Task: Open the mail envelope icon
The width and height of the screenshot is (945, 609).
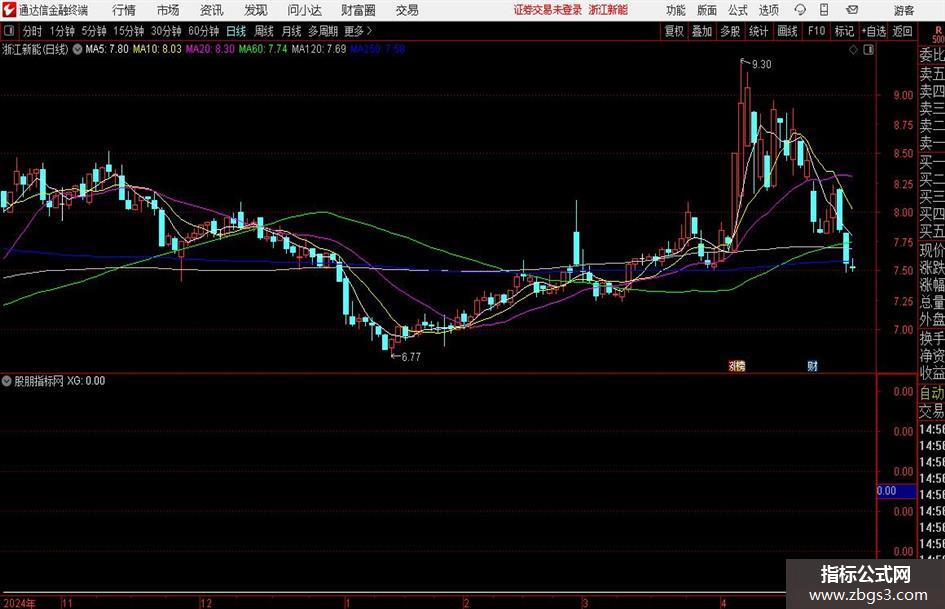Action: pyautogui.click(x=852, y=10)
